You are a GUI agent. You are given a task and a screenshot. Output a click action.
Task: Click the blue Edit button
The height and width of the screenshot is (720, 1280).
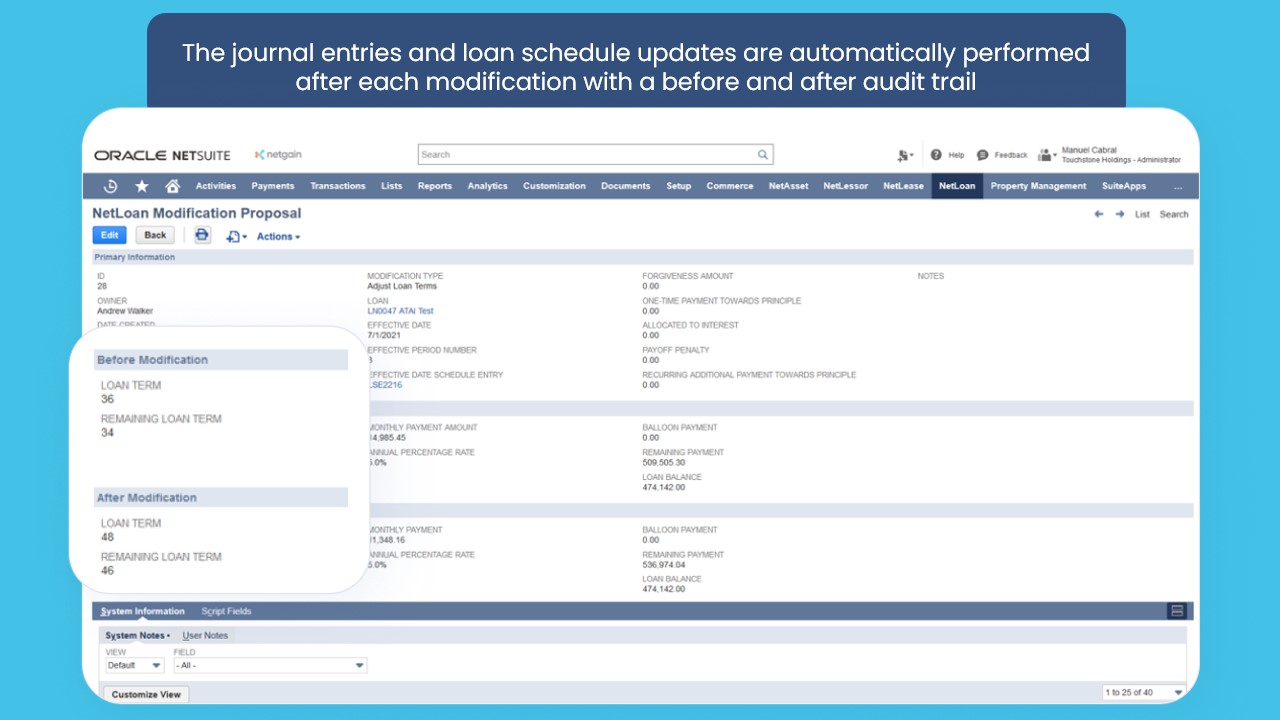[x=110, y=235]
